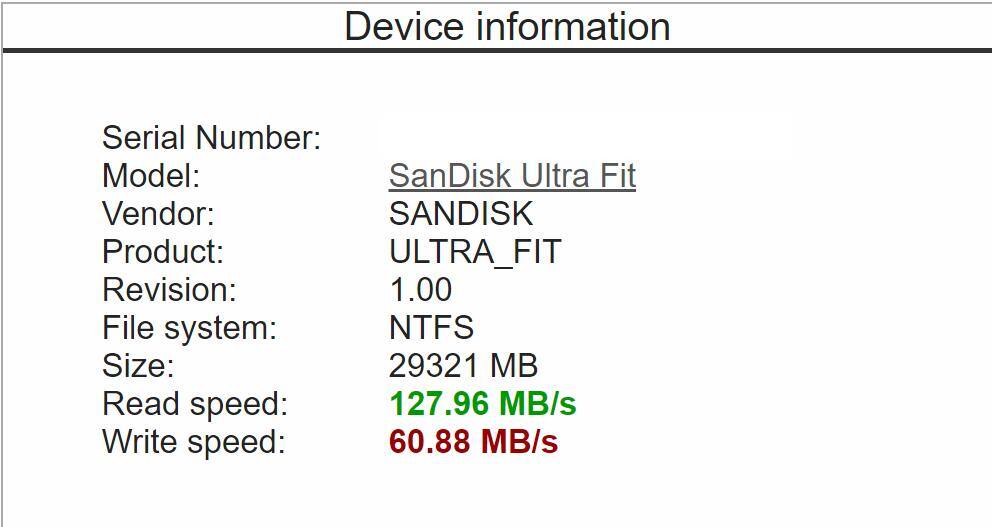Click the Size label

(x=138, y=366)
